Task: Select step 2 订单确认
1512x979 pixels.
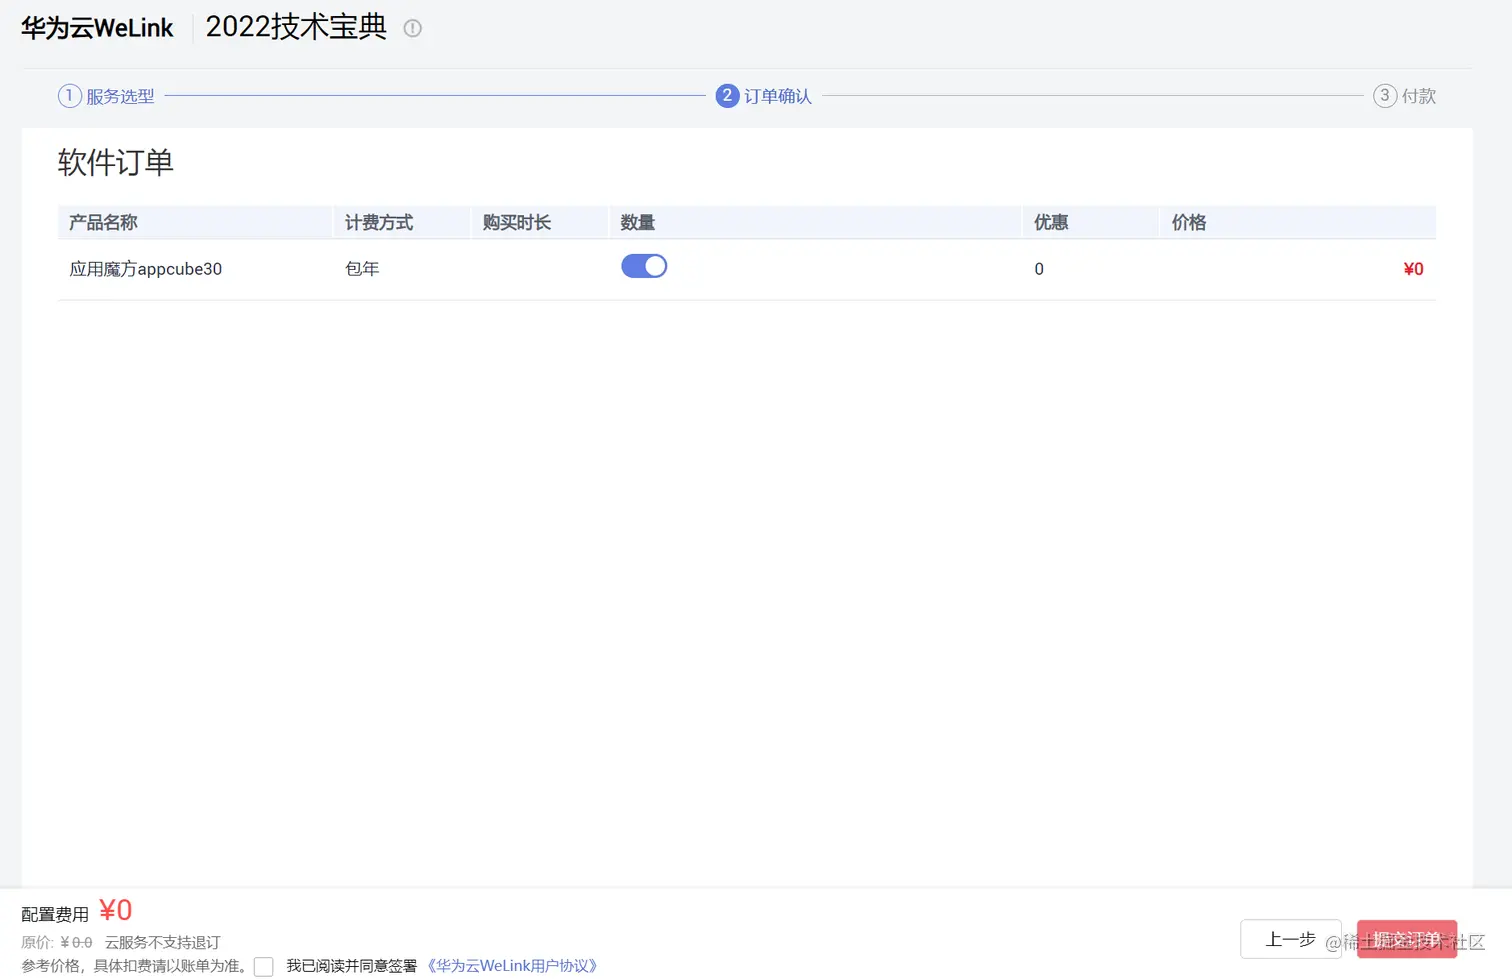Action: pyautogui.click(x=764, y=96)
